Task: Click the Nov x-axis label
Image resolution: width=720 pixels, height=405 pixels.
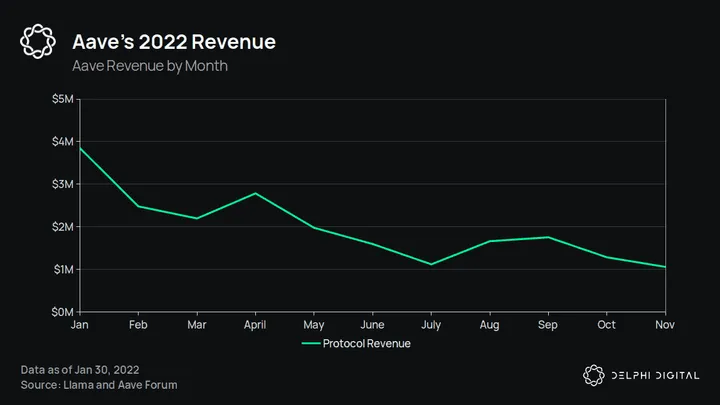Action: (665, 325)
